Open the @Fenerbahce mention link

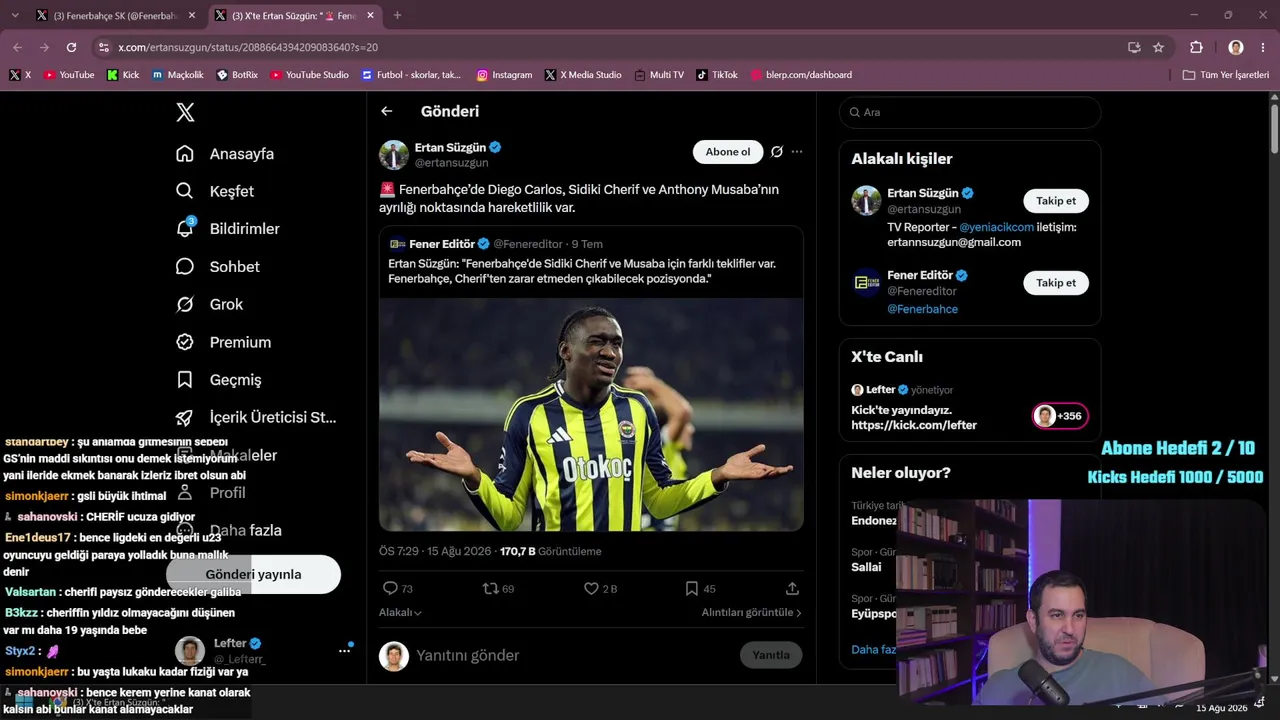[x=922, y=309]
